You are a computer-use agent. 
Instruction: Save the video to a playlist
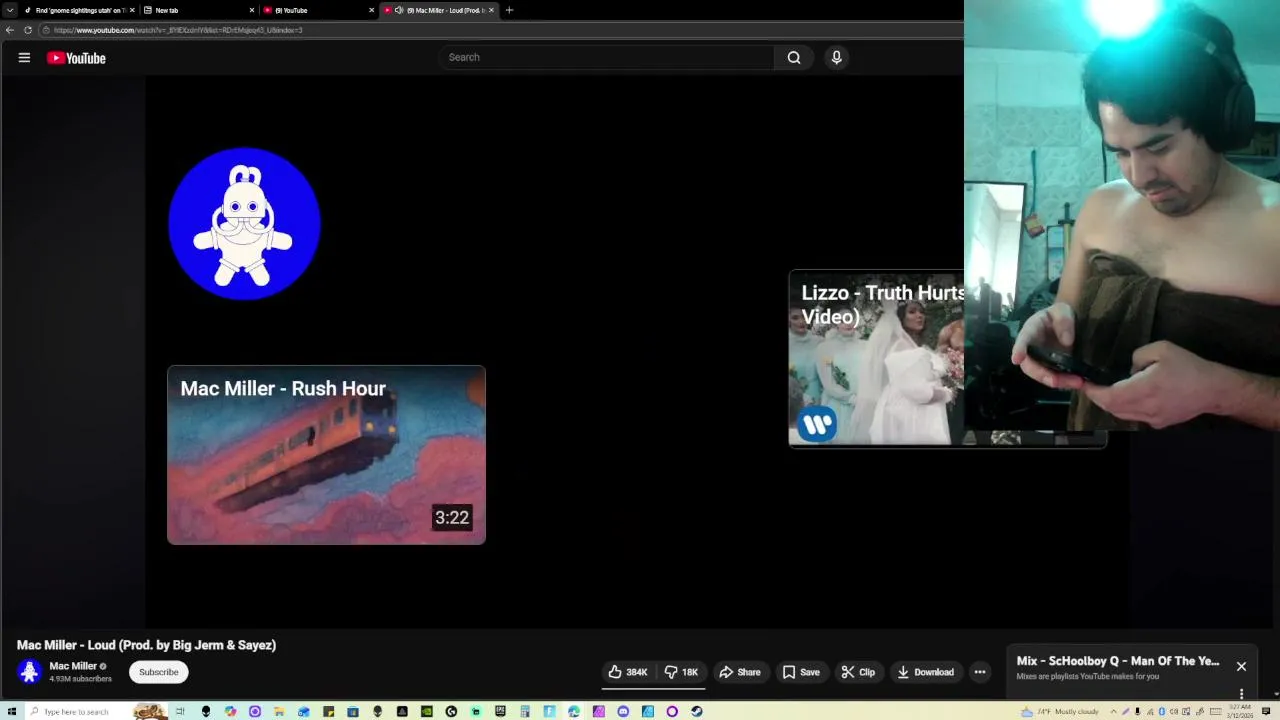click(801, 672)
